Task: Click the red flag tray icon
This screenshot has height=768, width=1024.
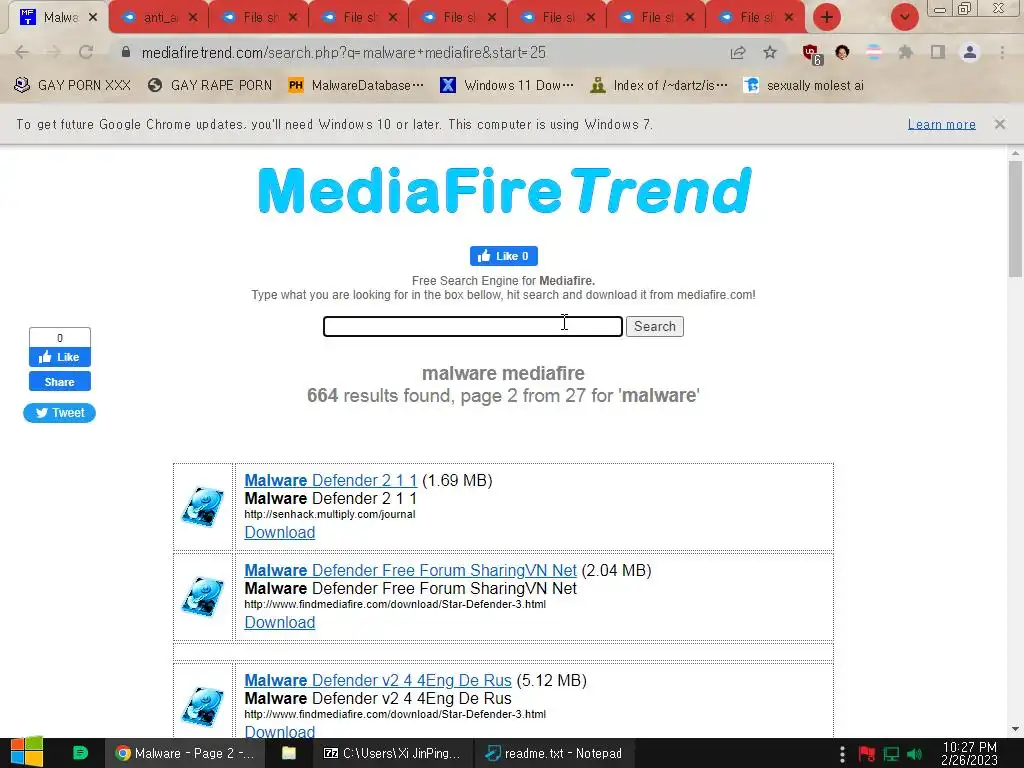Action: tap(867, 754)
